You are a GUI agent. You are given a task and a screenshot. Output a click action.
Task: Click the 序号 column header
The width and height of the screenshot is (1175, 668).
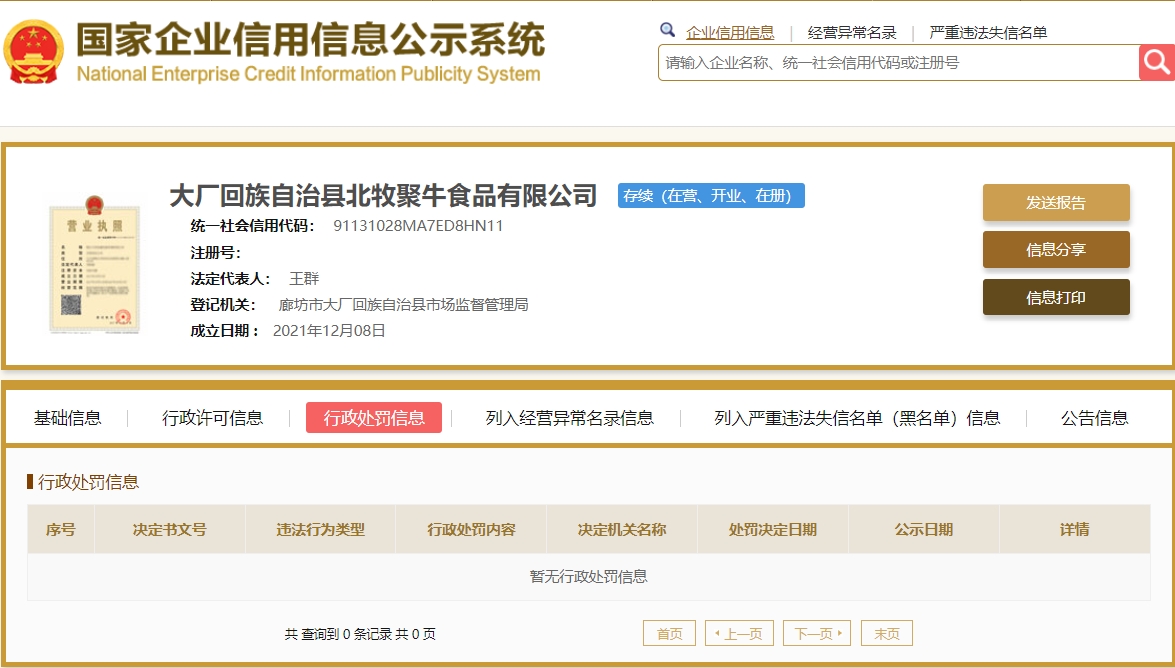[x=61, y=529]
